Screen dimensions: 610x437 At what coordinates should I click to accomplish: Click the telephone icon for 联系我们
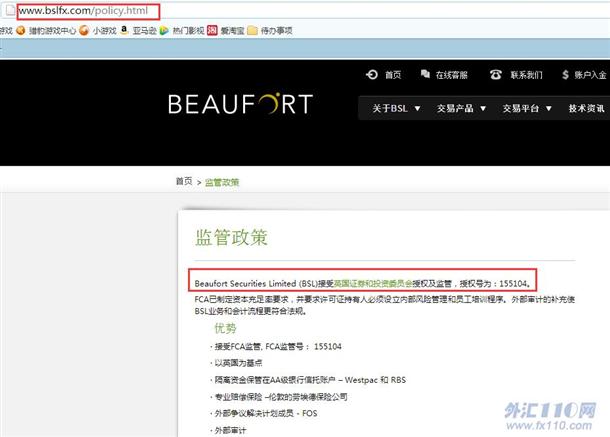pyautogui.click(x=495, y=74)
